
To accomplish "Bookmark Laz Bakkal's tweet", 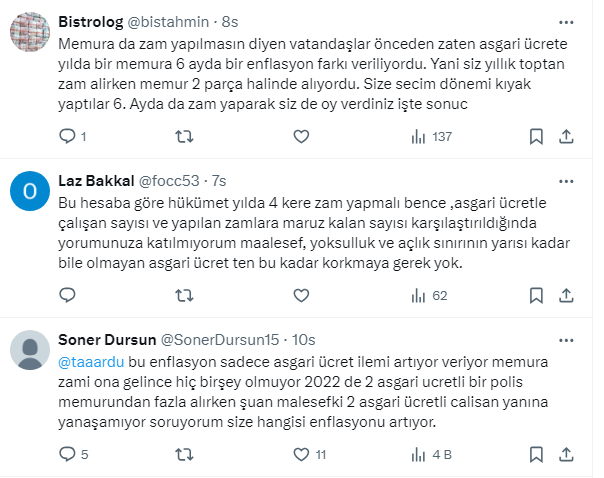I will click(537, 295).
